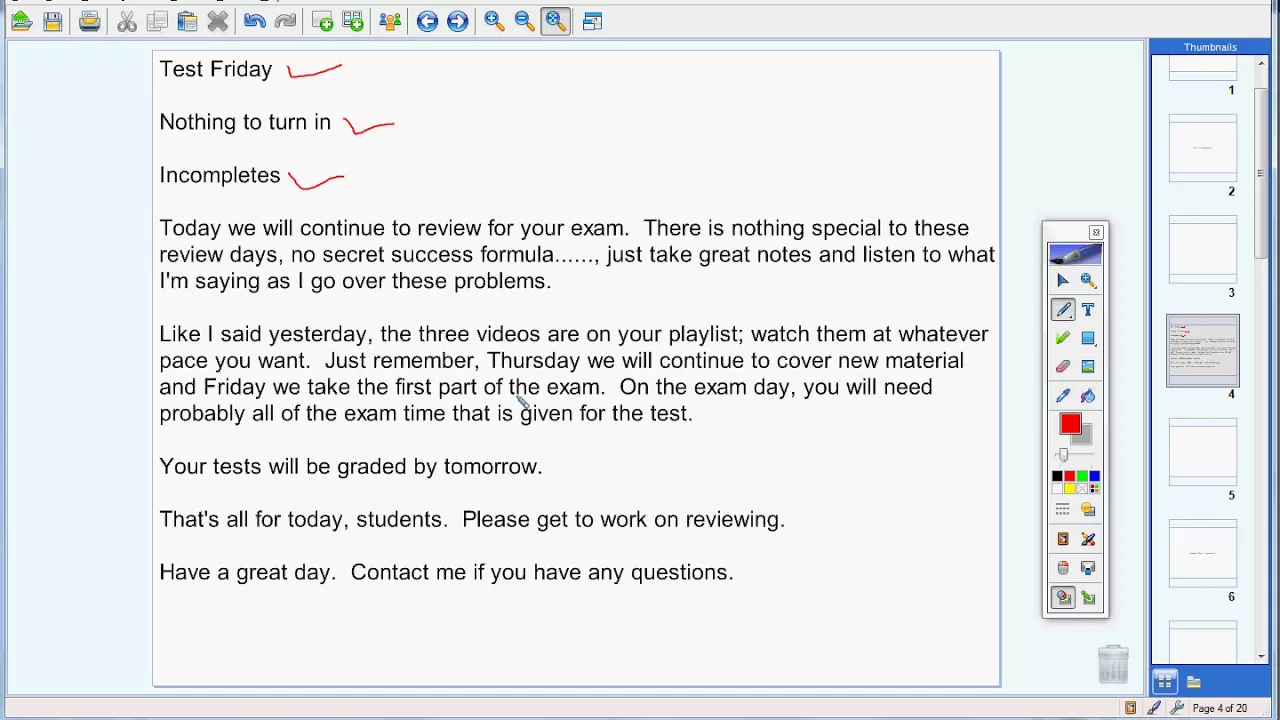Open page 3 thumbnail
The width and height of the screenshot is (1280, 720).
click(1203, 249)
